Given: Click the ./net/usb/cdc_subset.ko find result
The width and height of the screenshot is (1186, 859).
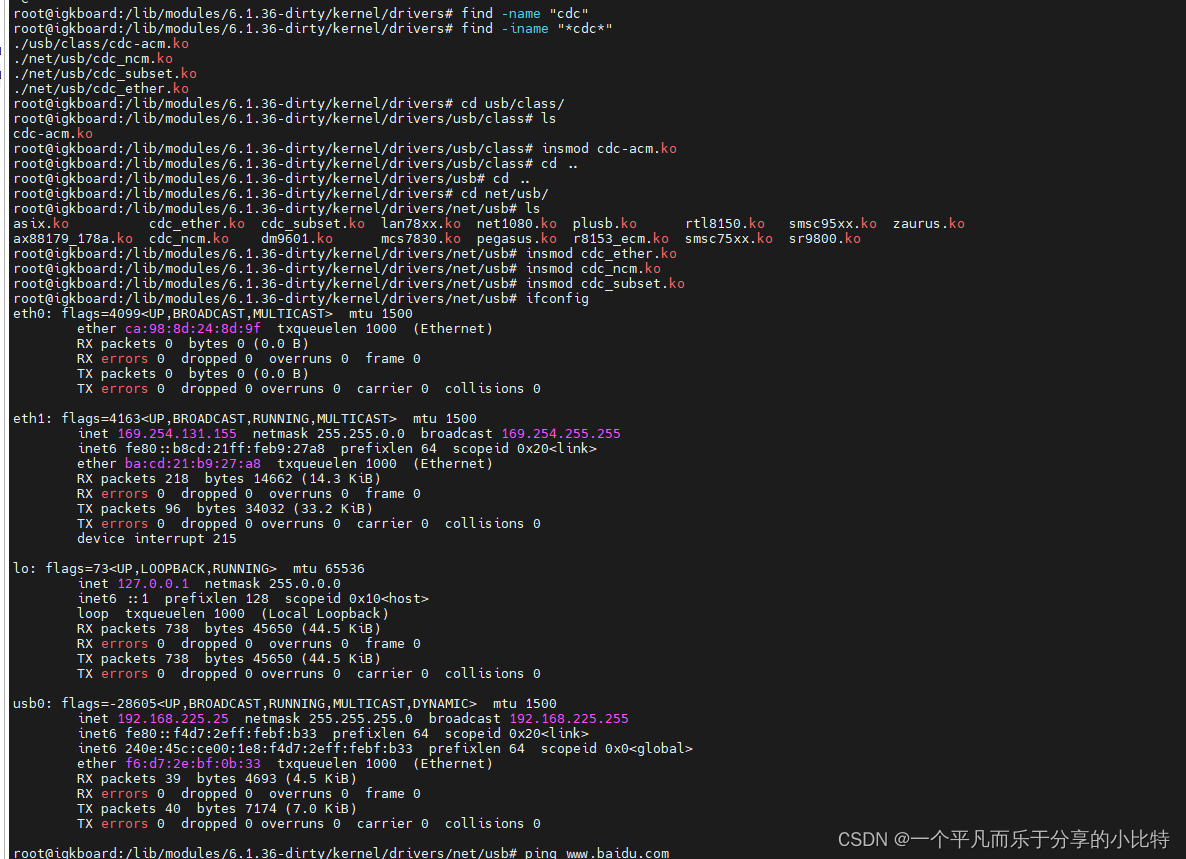Looking at the screenshot, I should (105, 74).
